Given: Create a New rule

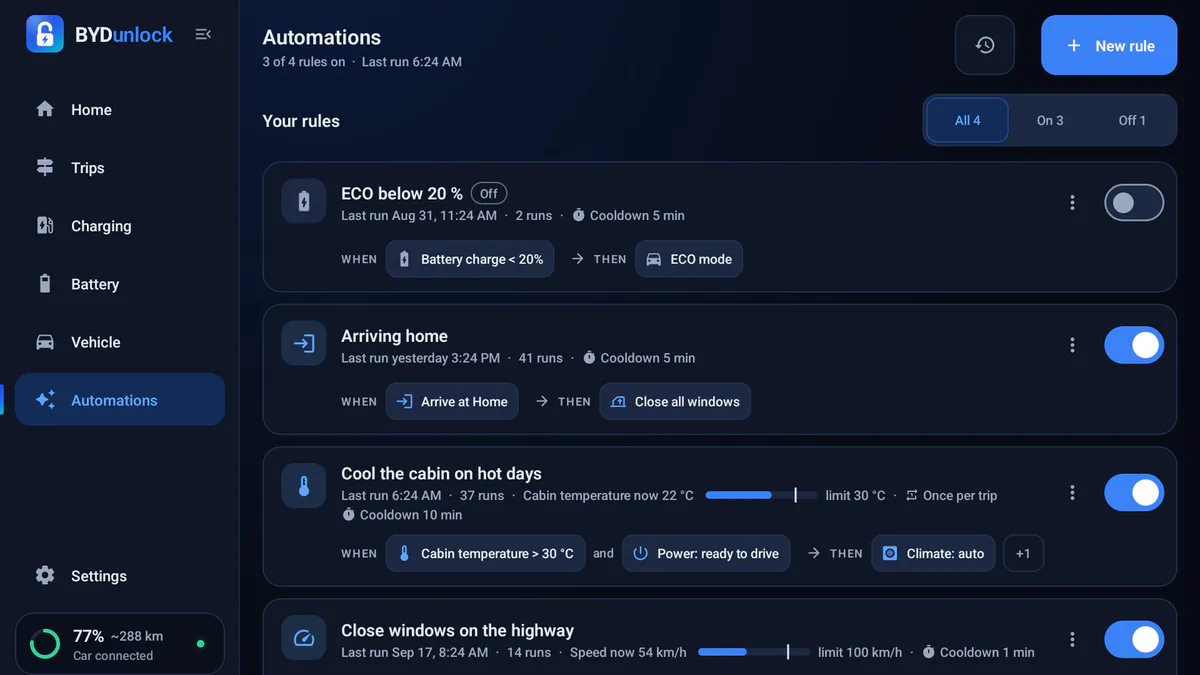Looking at the screenshot, I should 1109,45.
